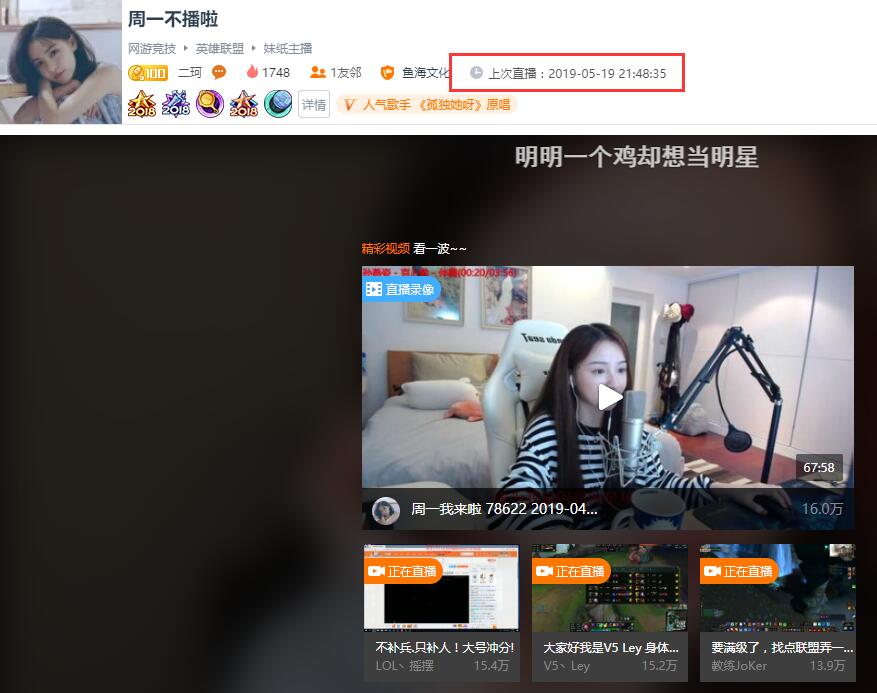Open V5 Ley live stream thumbnail

(x=610, y=588)
